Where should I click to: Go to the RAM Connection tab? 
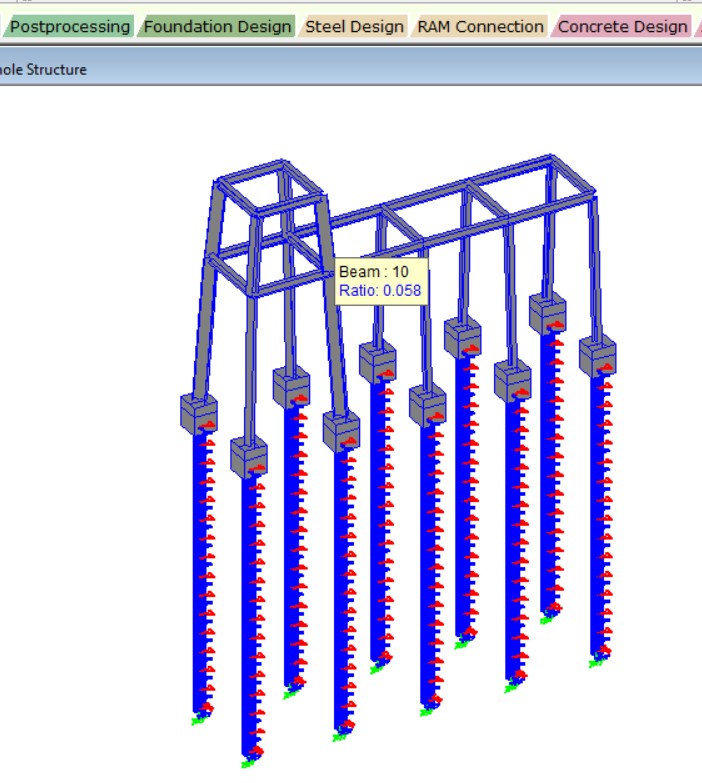tap(480, 27)
